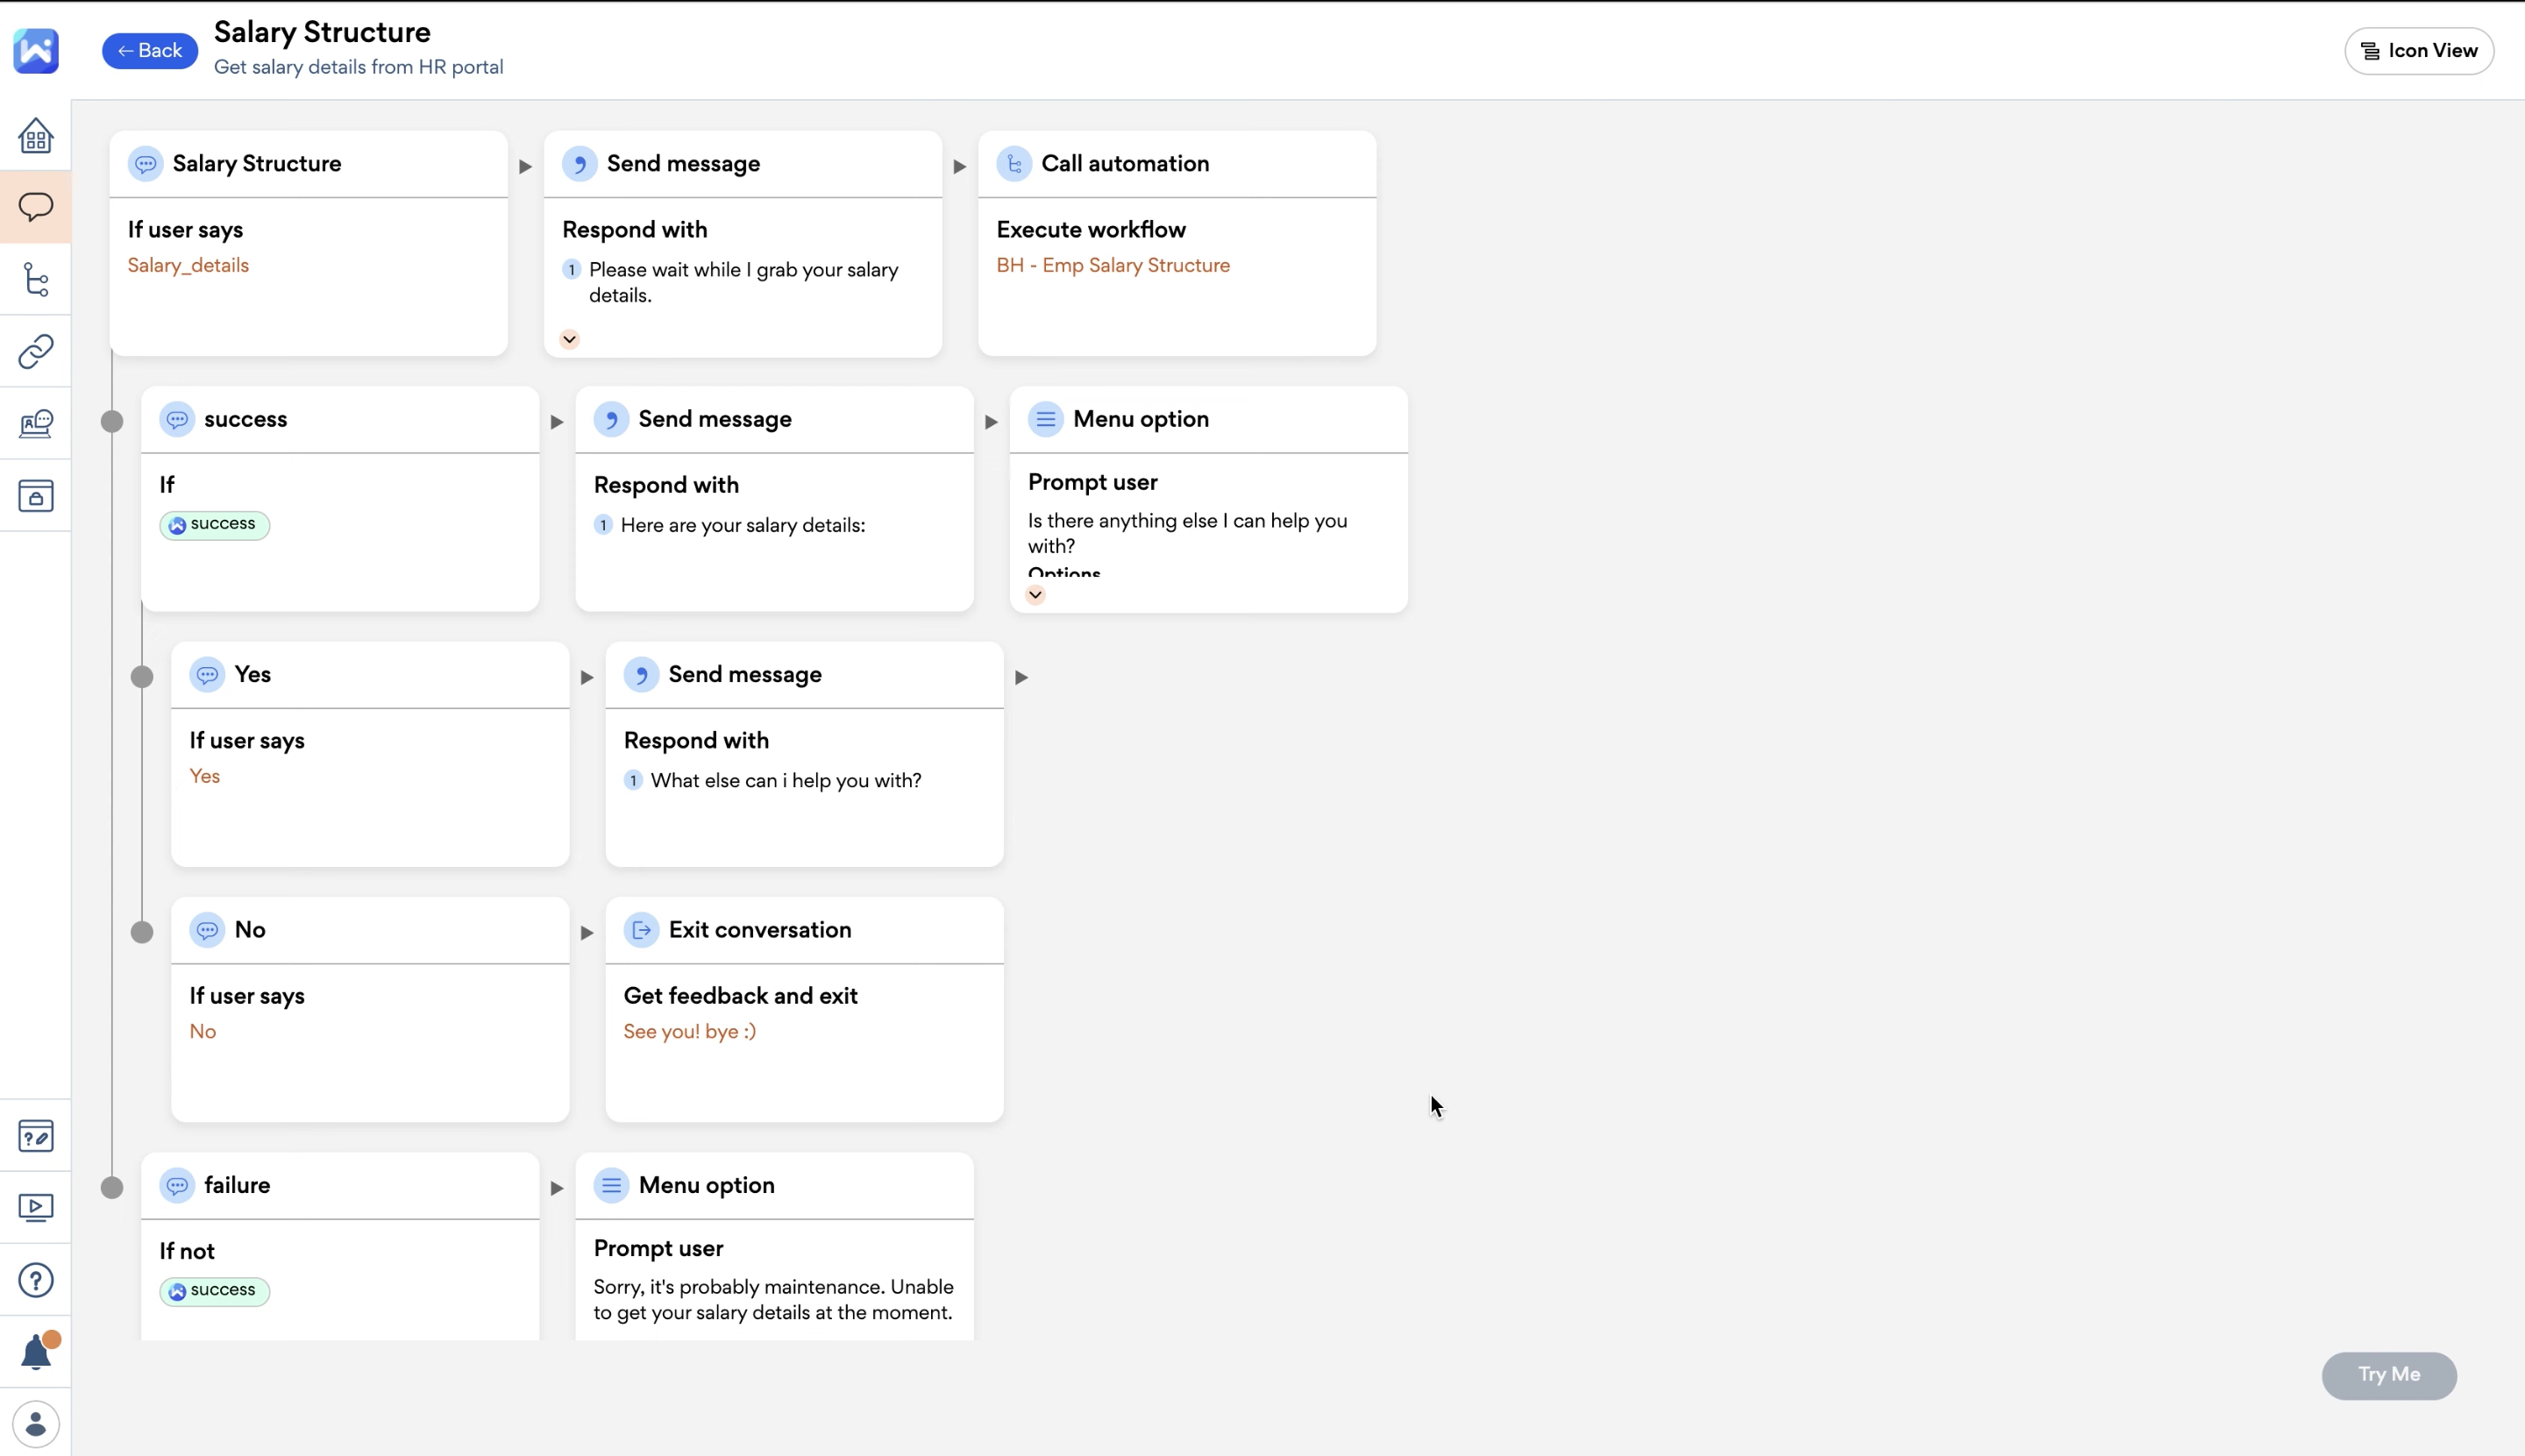Select the success branch node dot
Viewport: 2525px width, 1456px height.
pyautogui.click(x=112, y=421)
